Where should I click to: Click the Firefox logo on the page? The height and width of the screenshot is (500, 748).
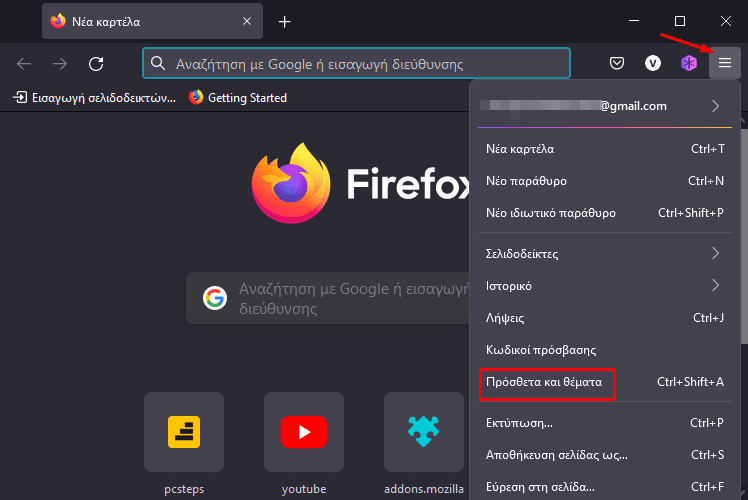[x=291, y=183]
